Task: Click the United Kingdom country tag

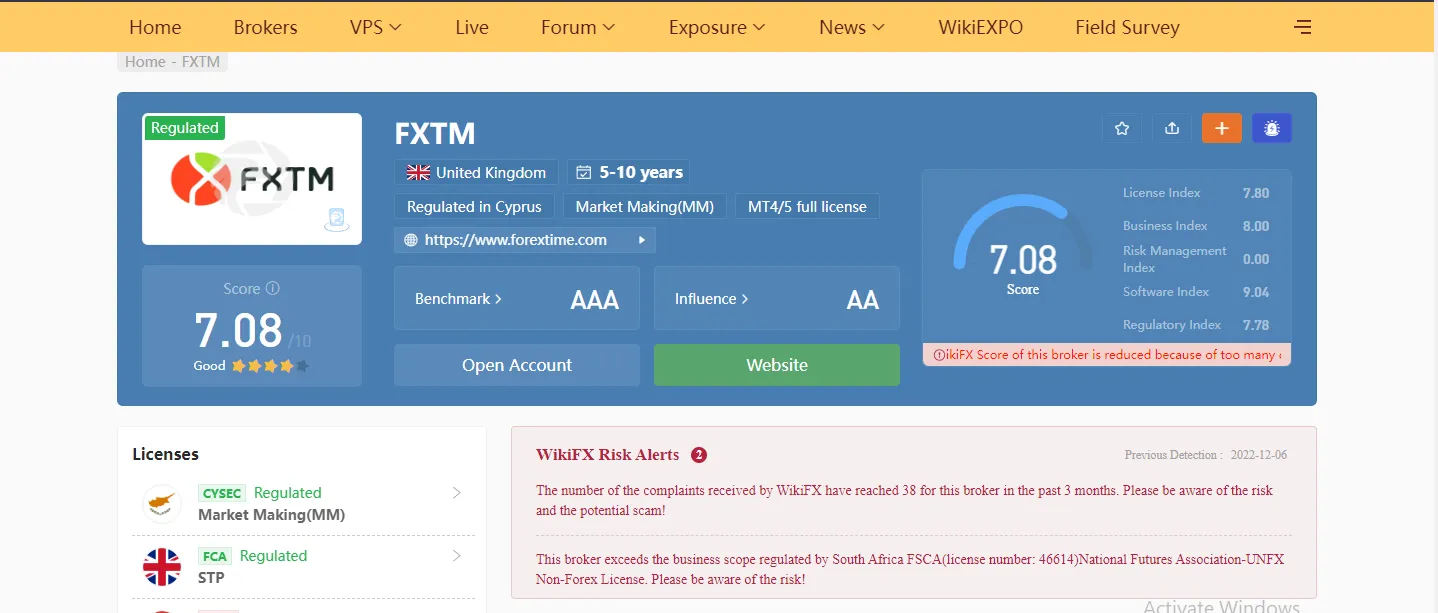Action: pos(475,173)
